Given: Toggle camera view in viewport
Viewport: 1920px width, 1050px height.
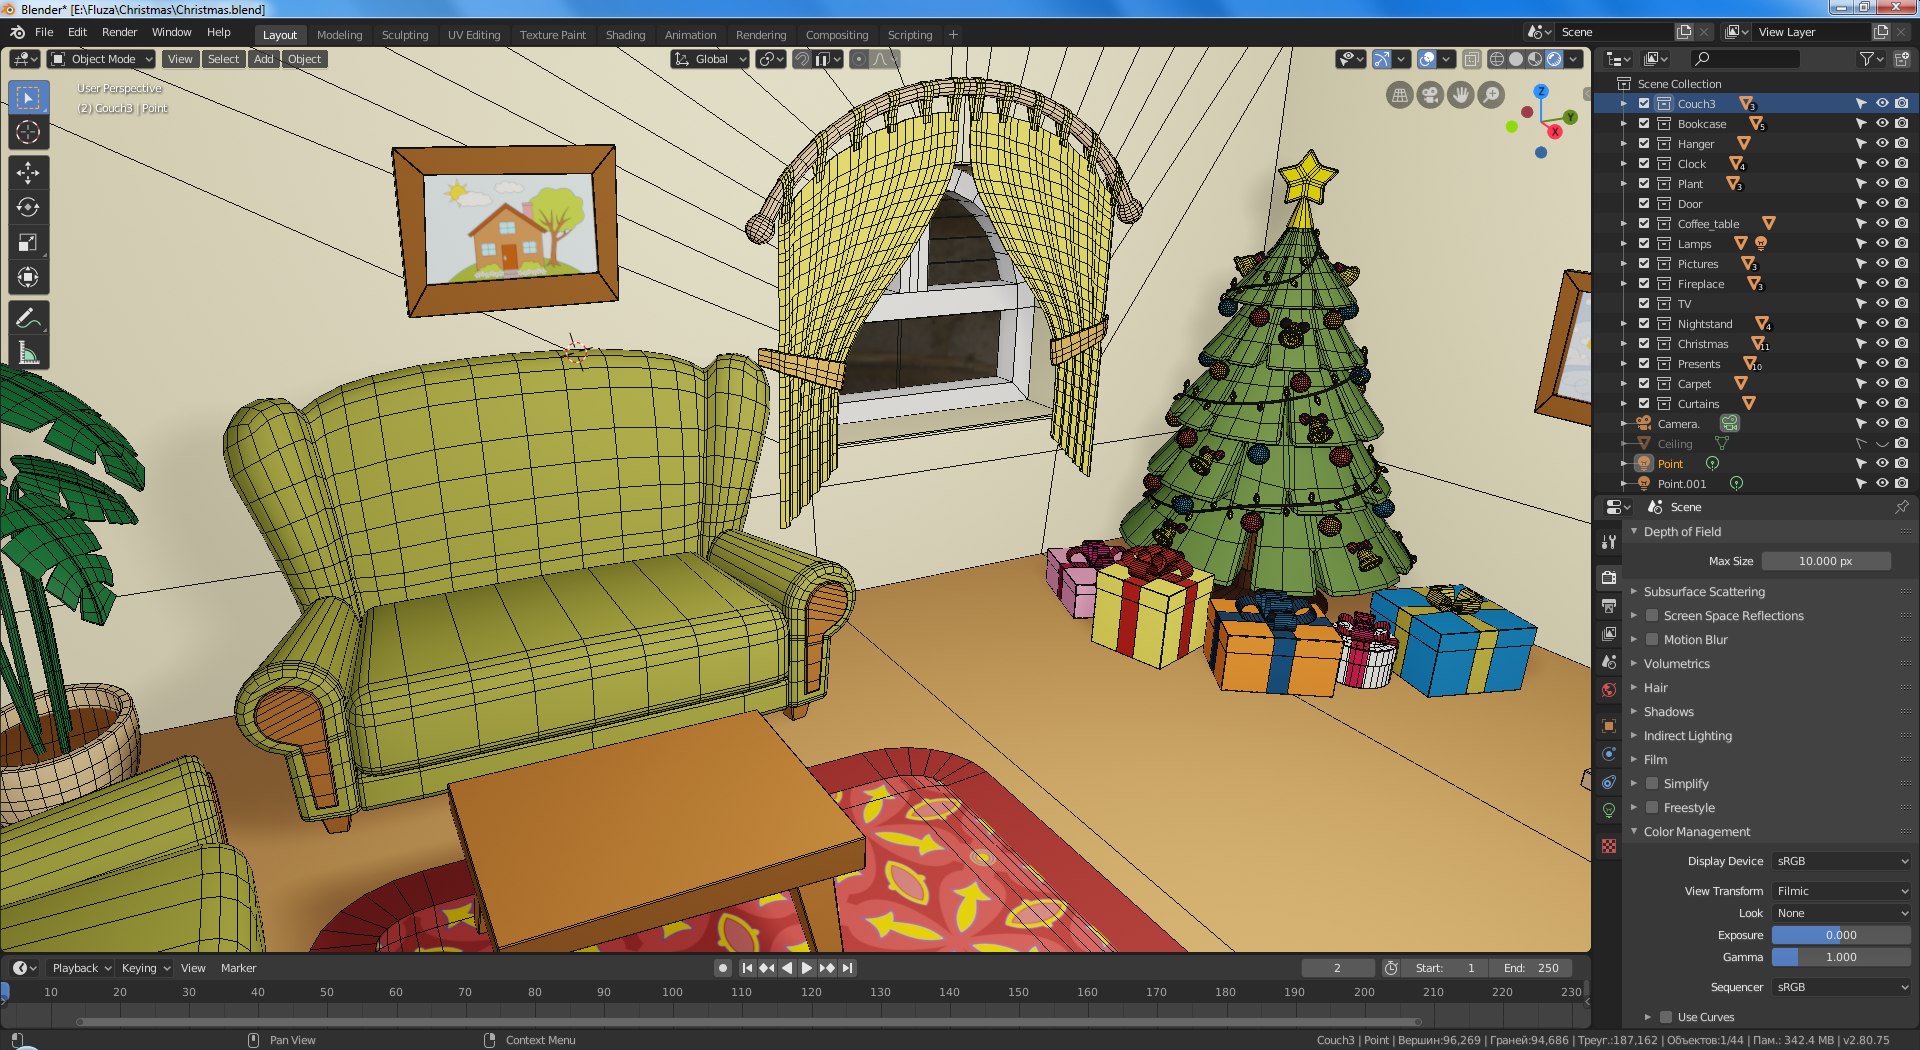Looking at the screenshot, I should point(1430,95).
